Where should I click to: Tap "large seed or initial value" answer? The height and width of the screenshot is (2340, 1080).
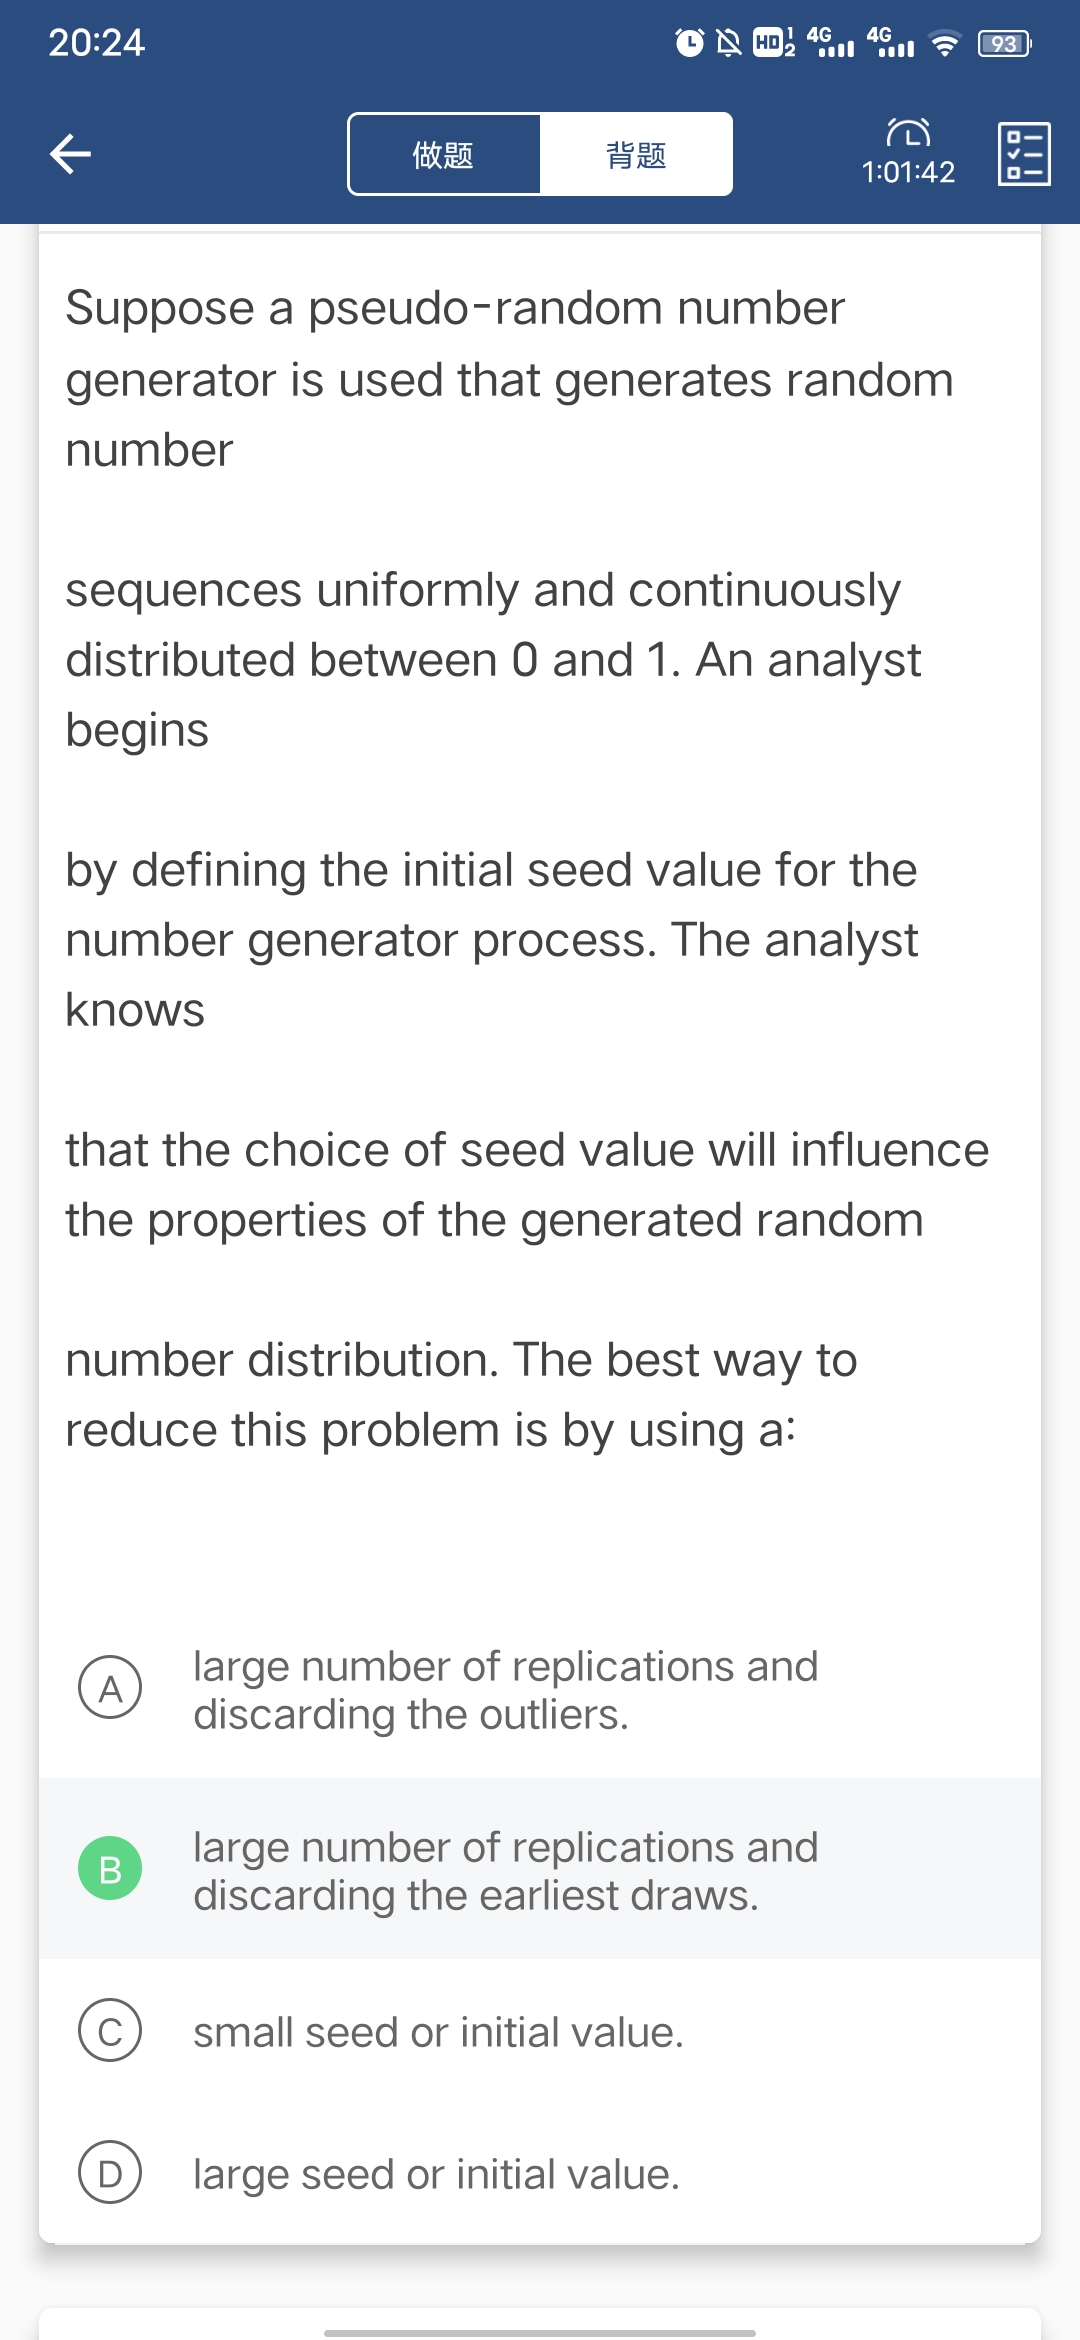(x=436, y=2175)
